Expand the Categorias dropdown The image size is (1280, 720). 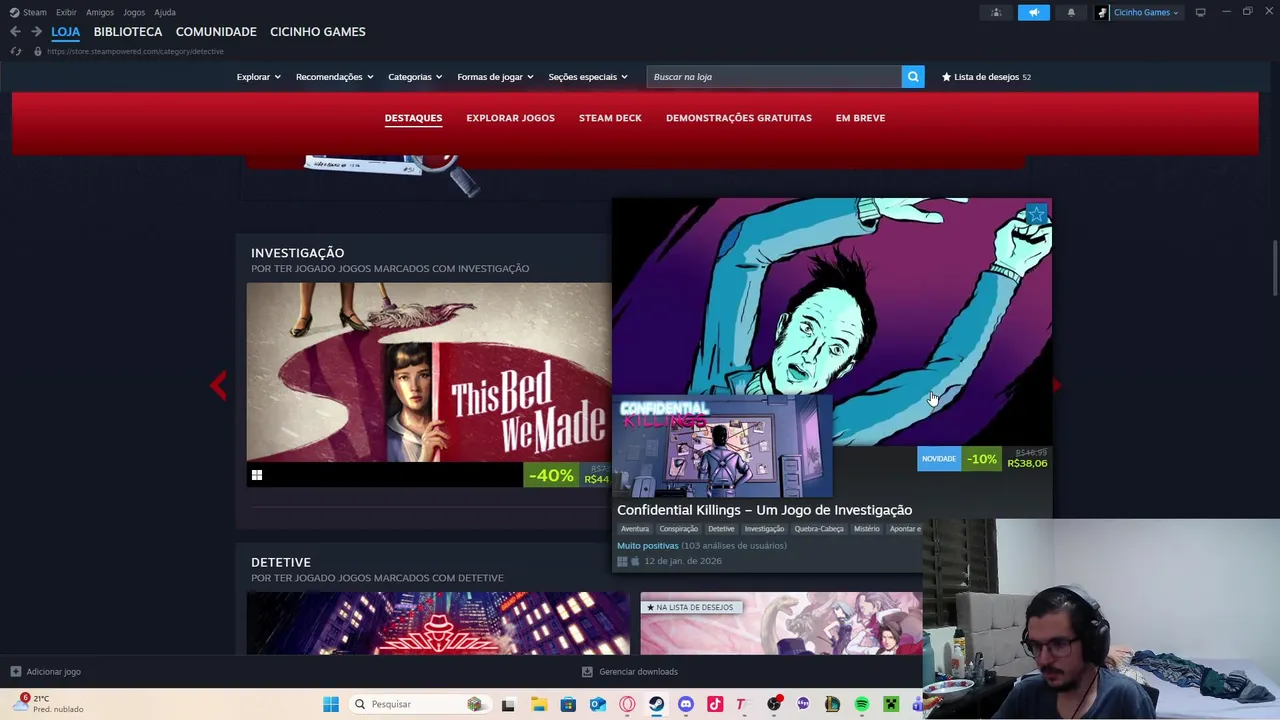tap(415, 77)
